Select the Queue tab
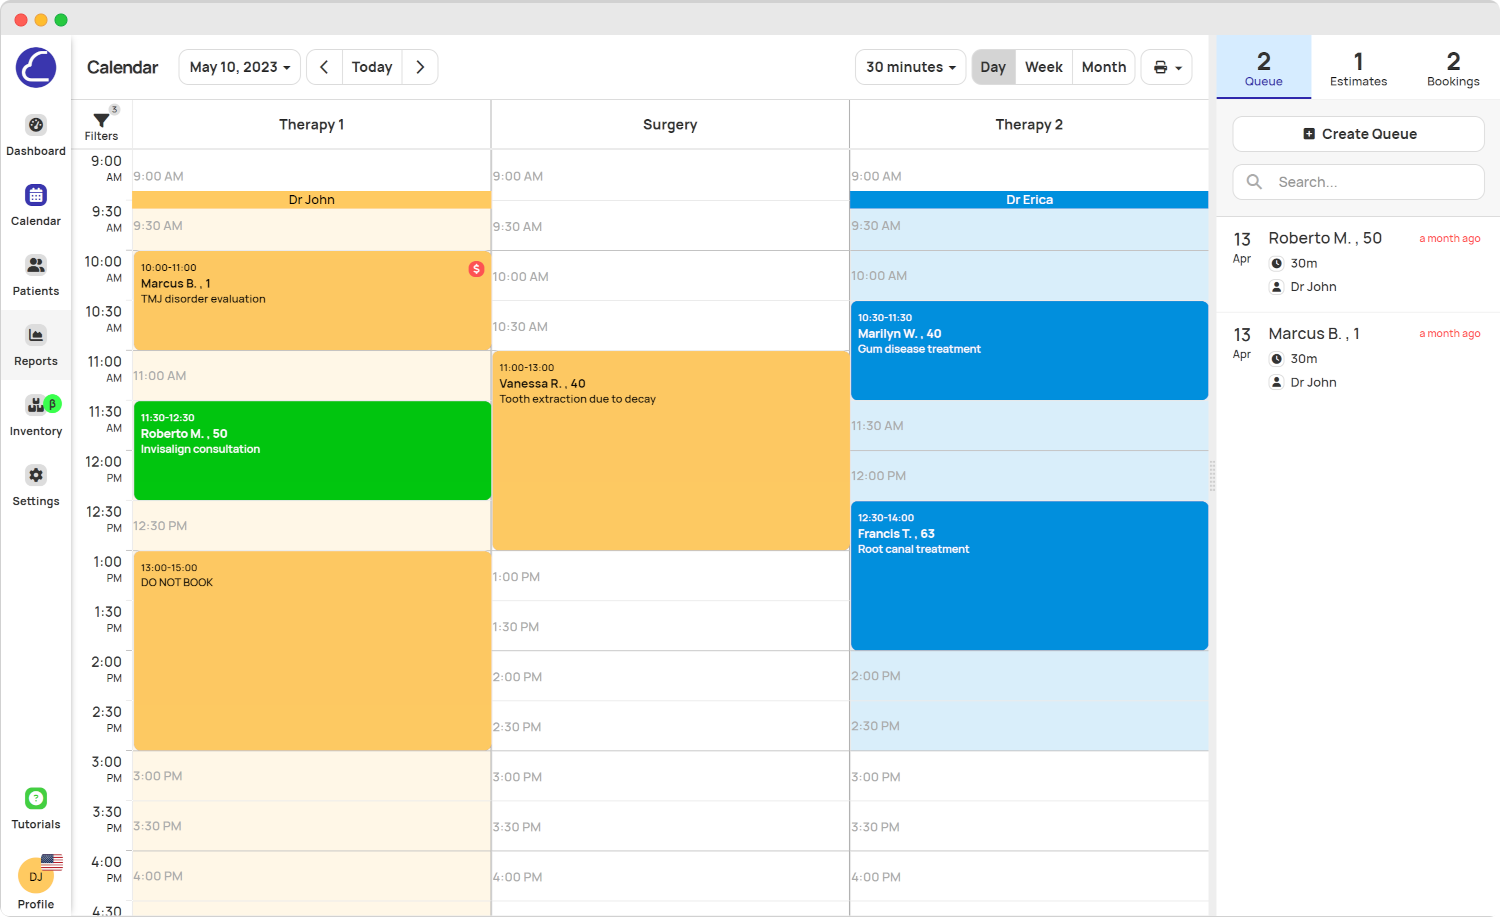1500x917 pixels. click(1264, 68)
